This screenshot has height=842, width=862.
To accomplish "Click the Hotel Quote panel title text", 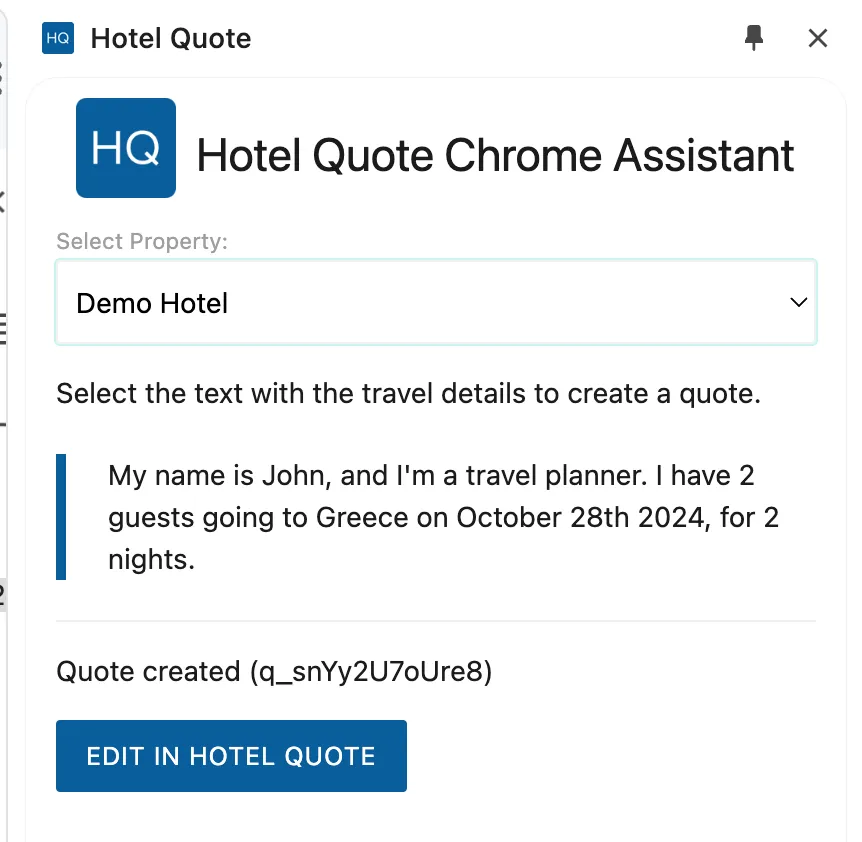I will (x=171, y=39).
